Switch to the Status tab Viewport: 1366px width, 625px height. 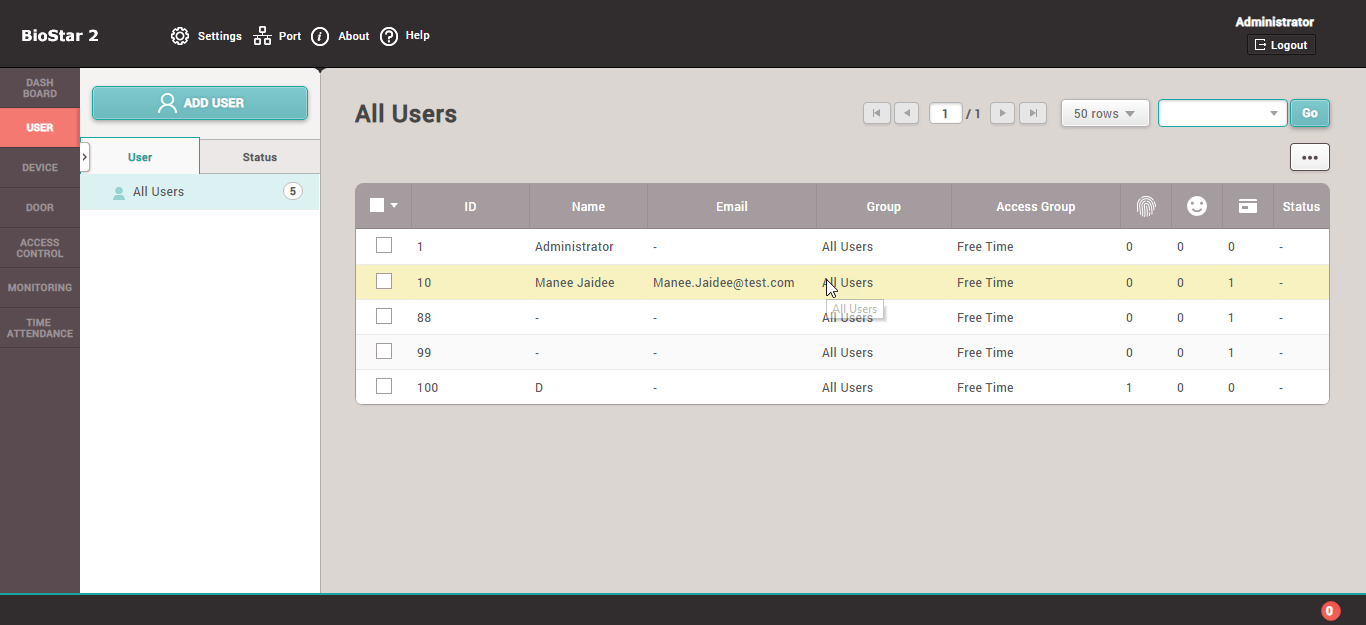(259, 157)
